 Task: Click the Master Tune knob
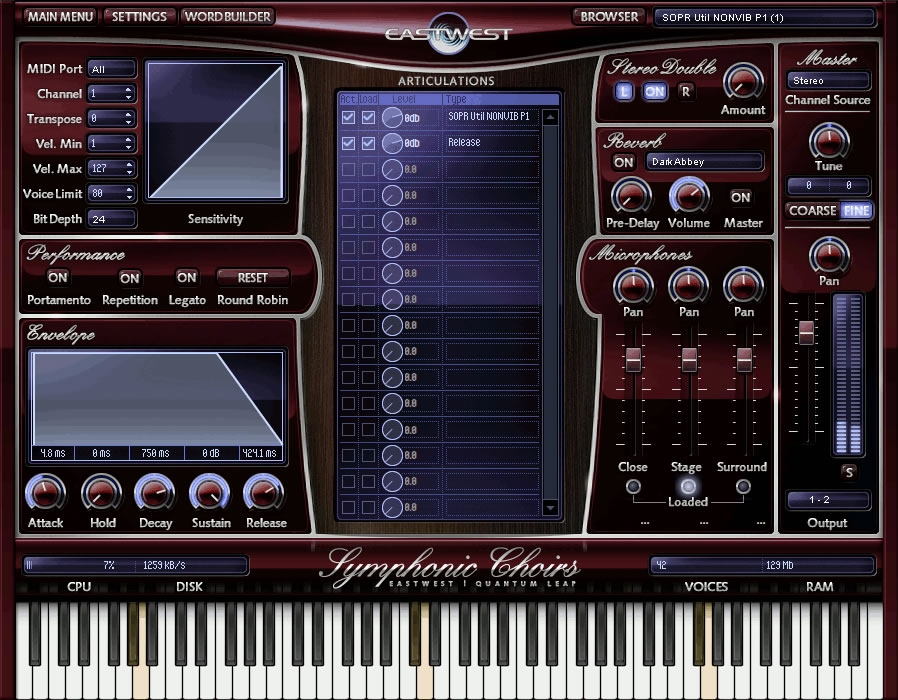point(828,141)
